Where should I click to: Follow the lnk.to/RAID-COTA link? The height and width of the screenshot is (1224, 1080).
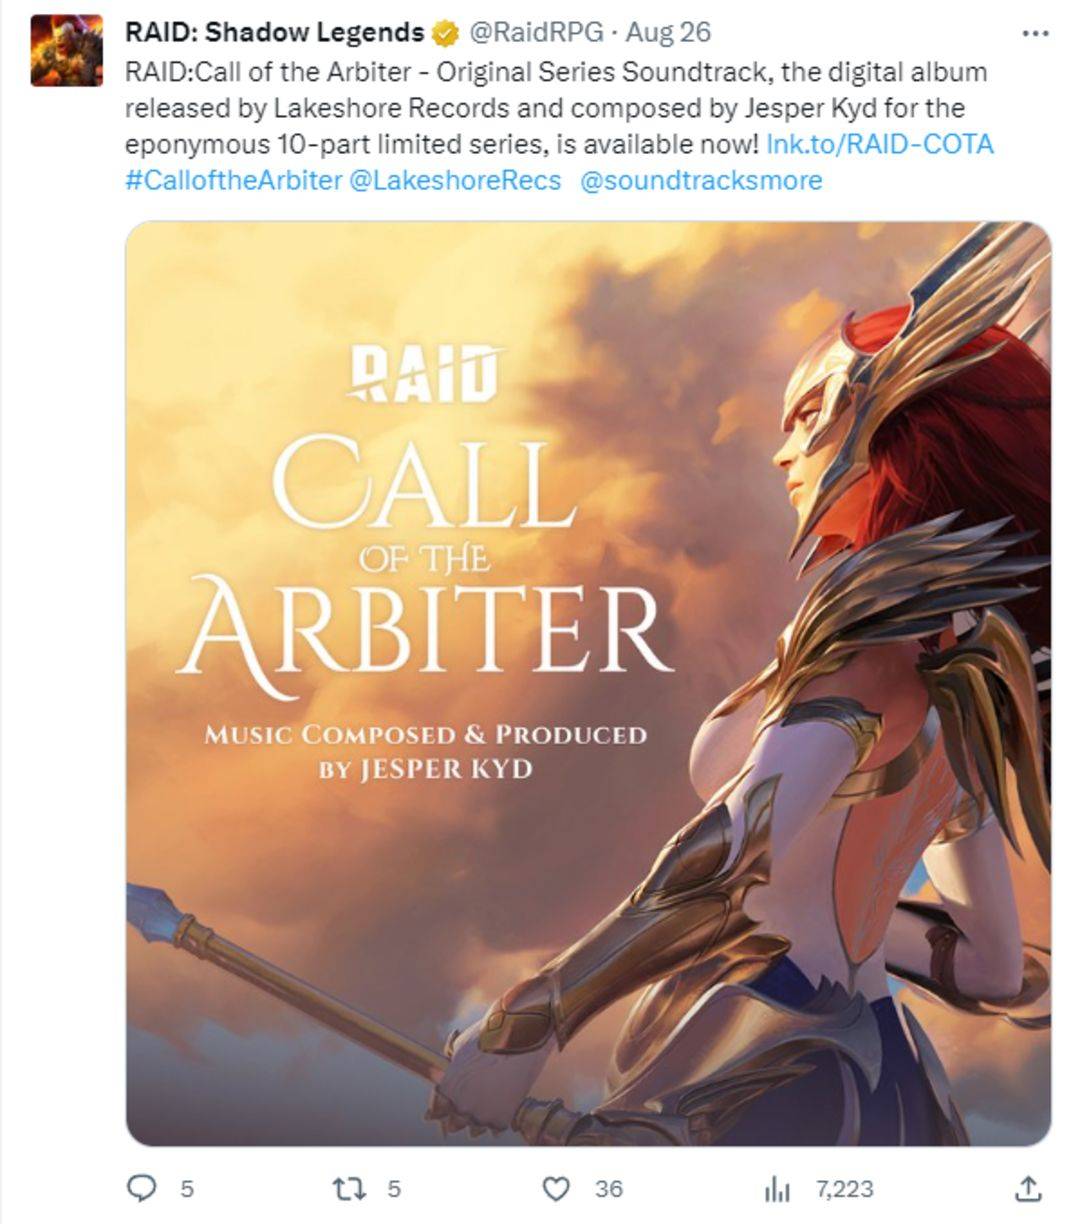tap(880, 144)
